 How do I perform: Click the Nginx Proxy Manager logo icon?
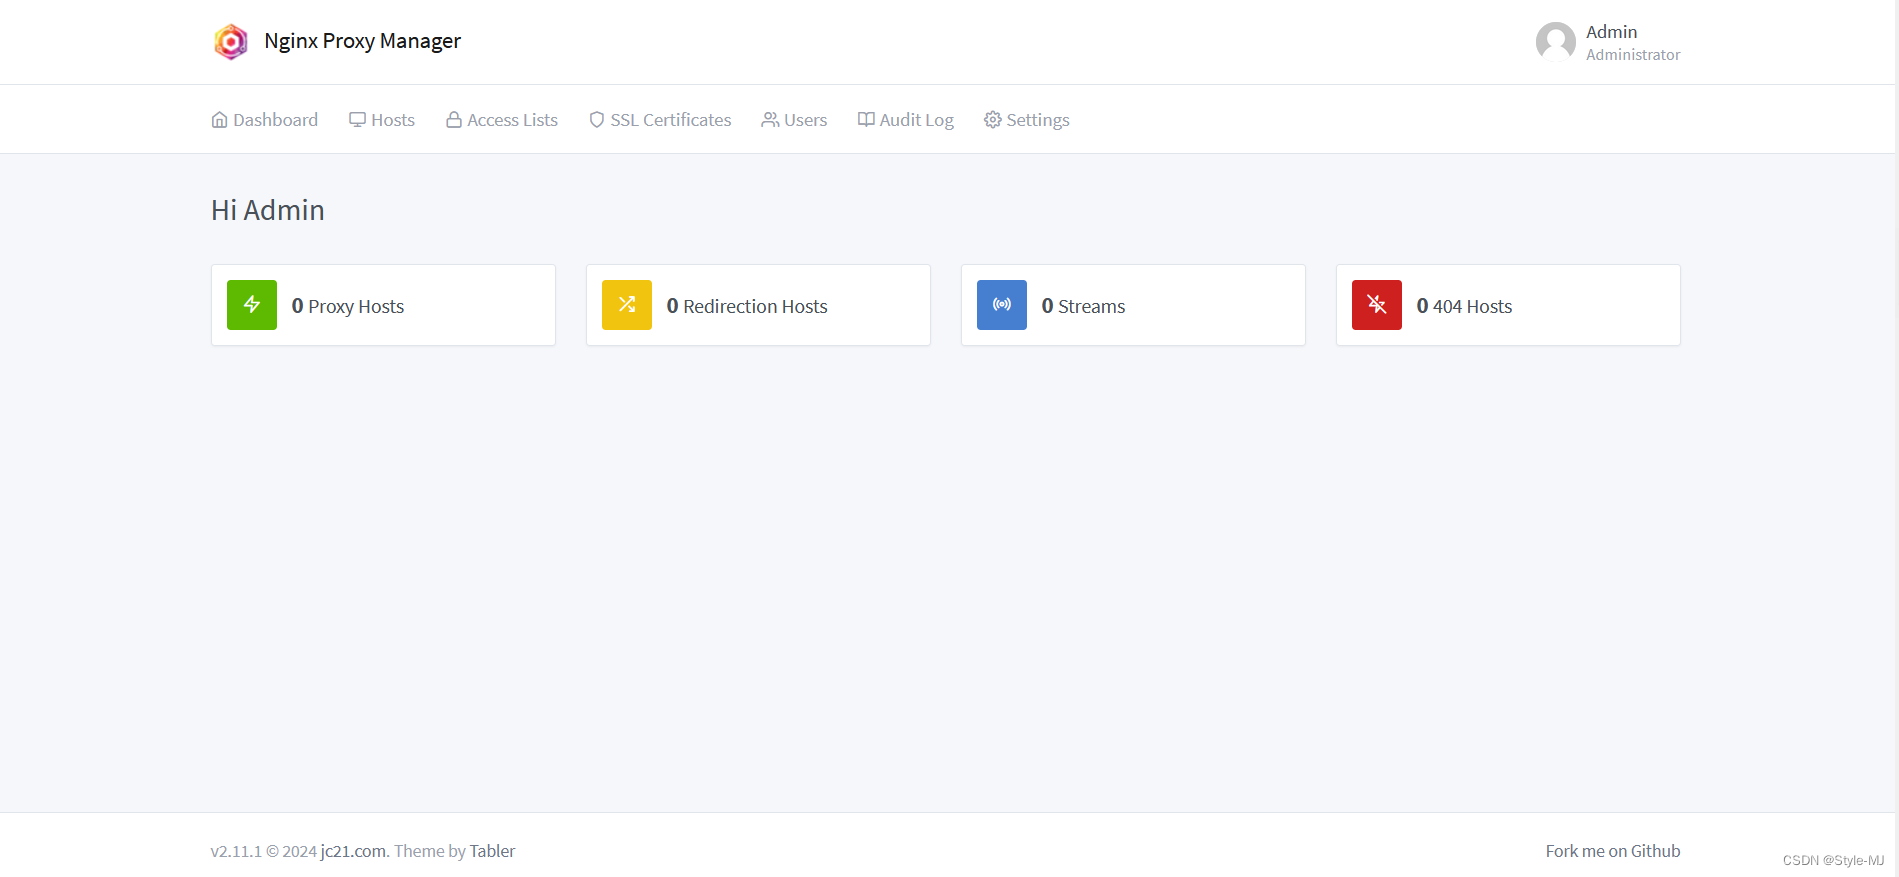[x=231, y=42]
